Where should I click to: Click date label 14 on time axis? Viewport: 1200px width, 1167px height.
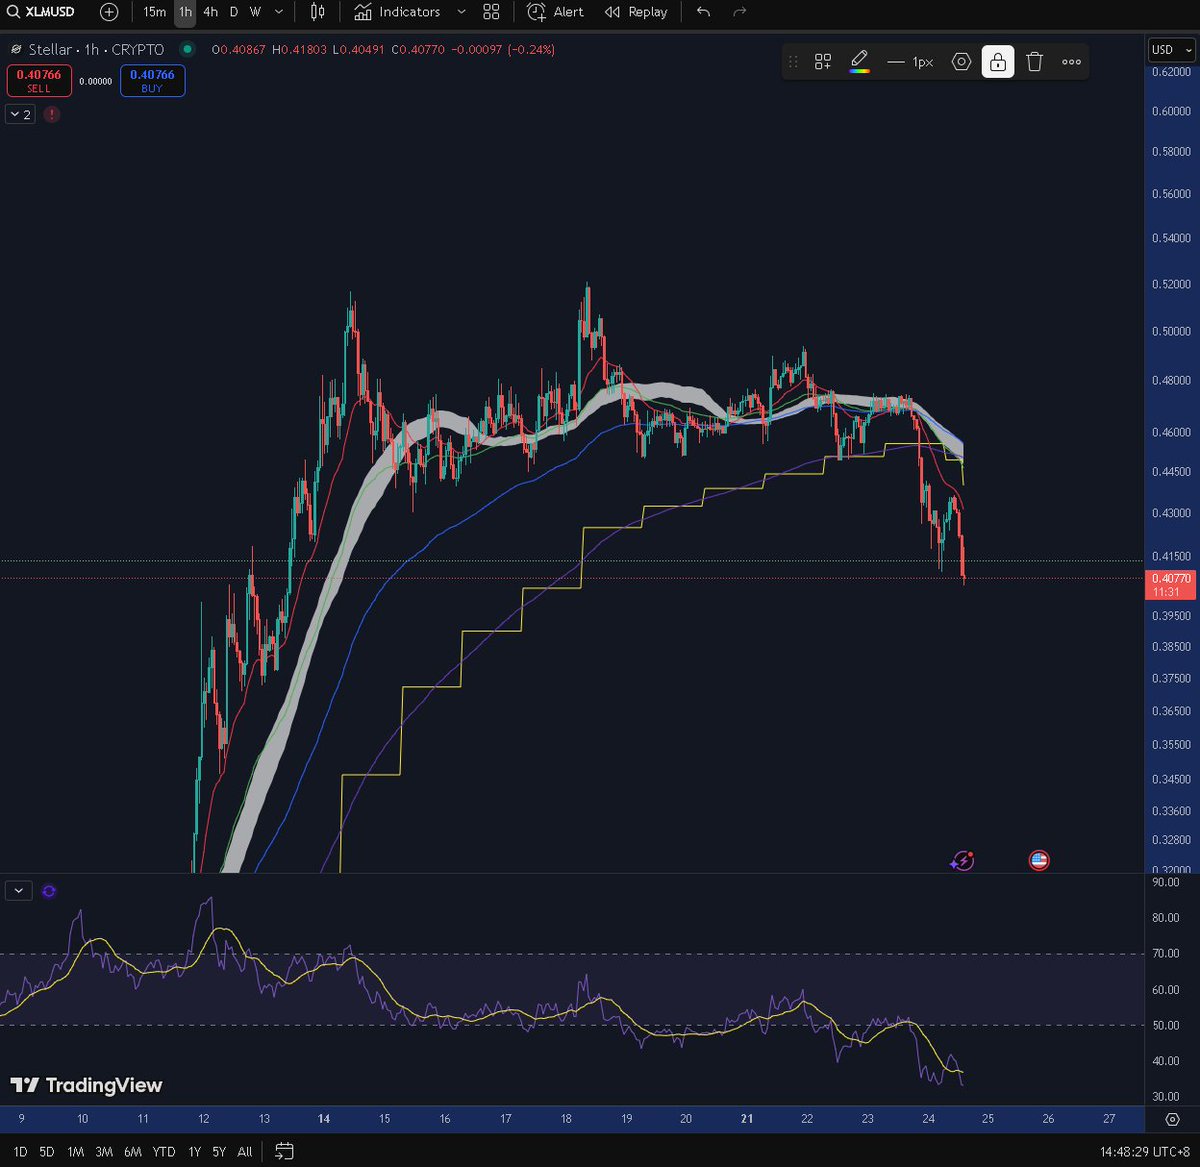point(323,1119)
